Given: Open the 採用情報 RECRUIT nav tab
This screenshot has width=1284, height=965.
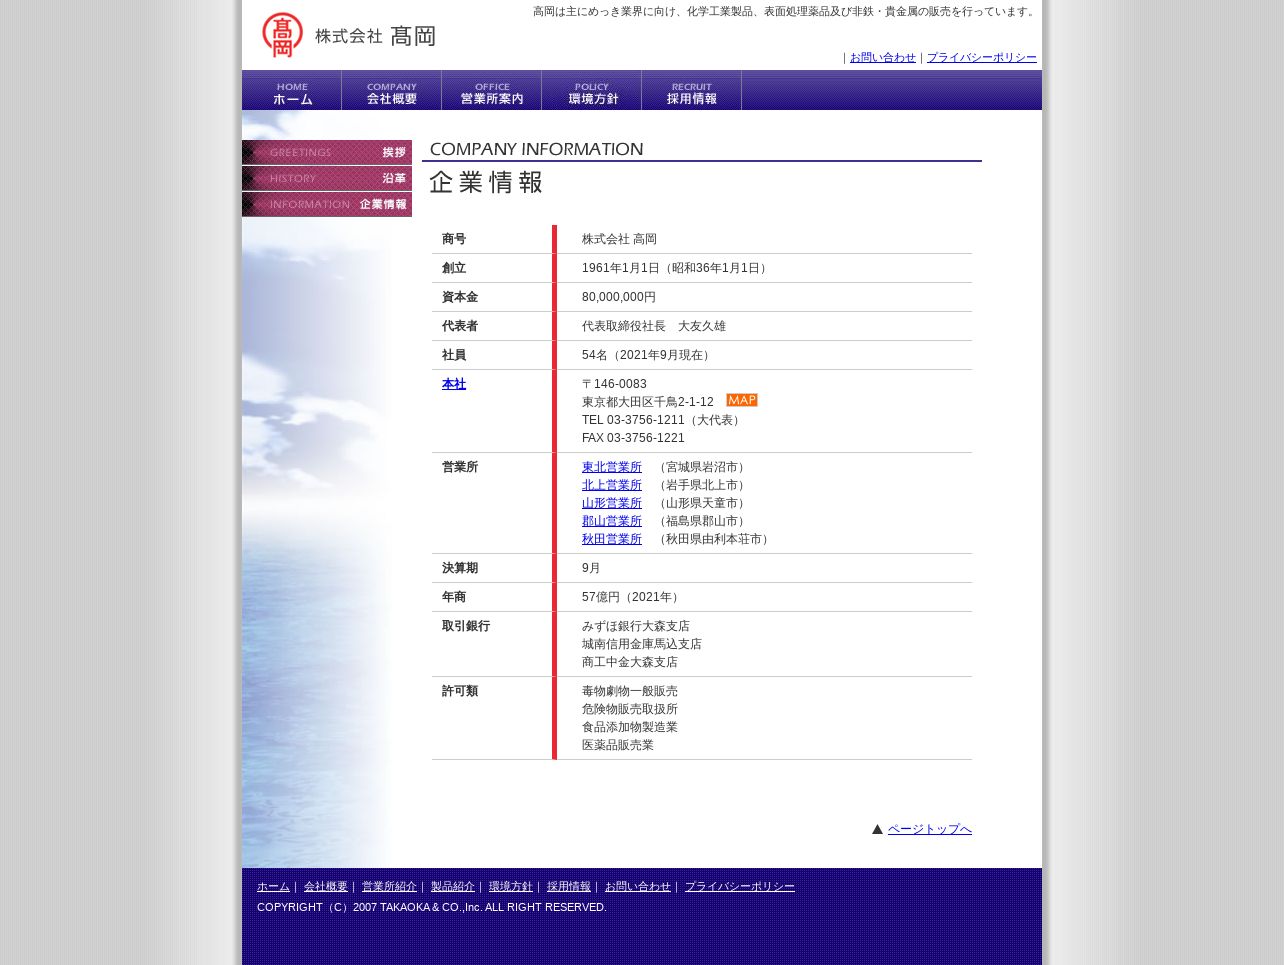Looking at the screenshot, I should (x=692, y=90).
